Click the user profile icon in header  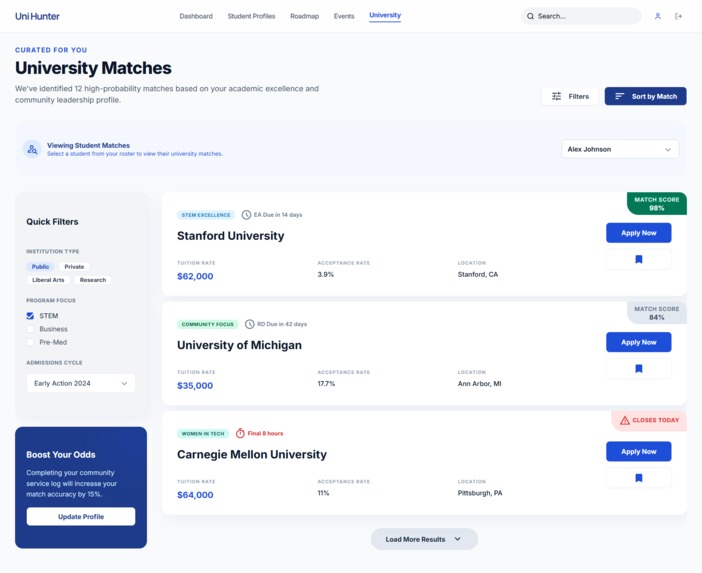tap(658, 16)
